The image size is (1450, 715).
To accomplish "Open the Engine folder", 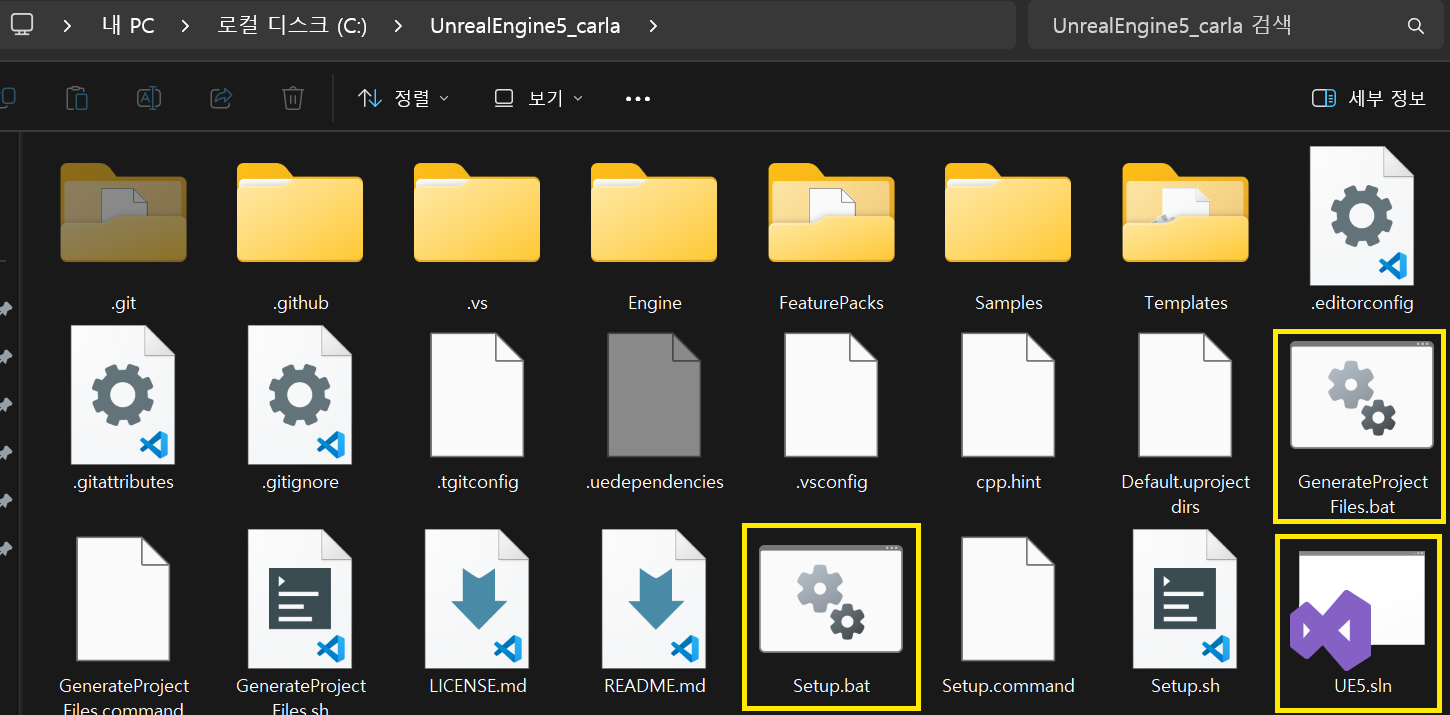I will (x=654, y=212).
